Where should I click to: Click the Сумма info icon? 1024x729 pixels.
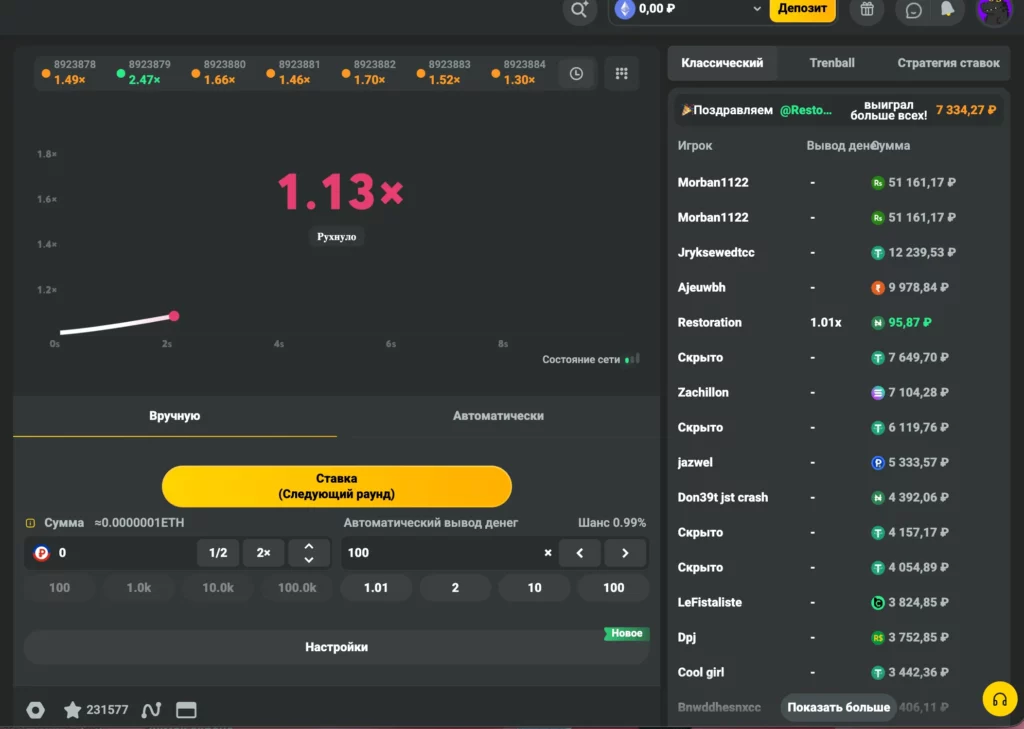(30, 523)
